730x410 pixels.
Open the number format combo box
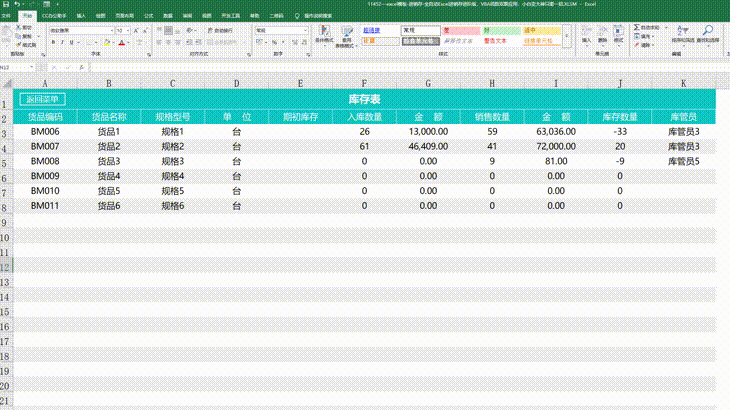pyautogui.click(x=281, y=30)
